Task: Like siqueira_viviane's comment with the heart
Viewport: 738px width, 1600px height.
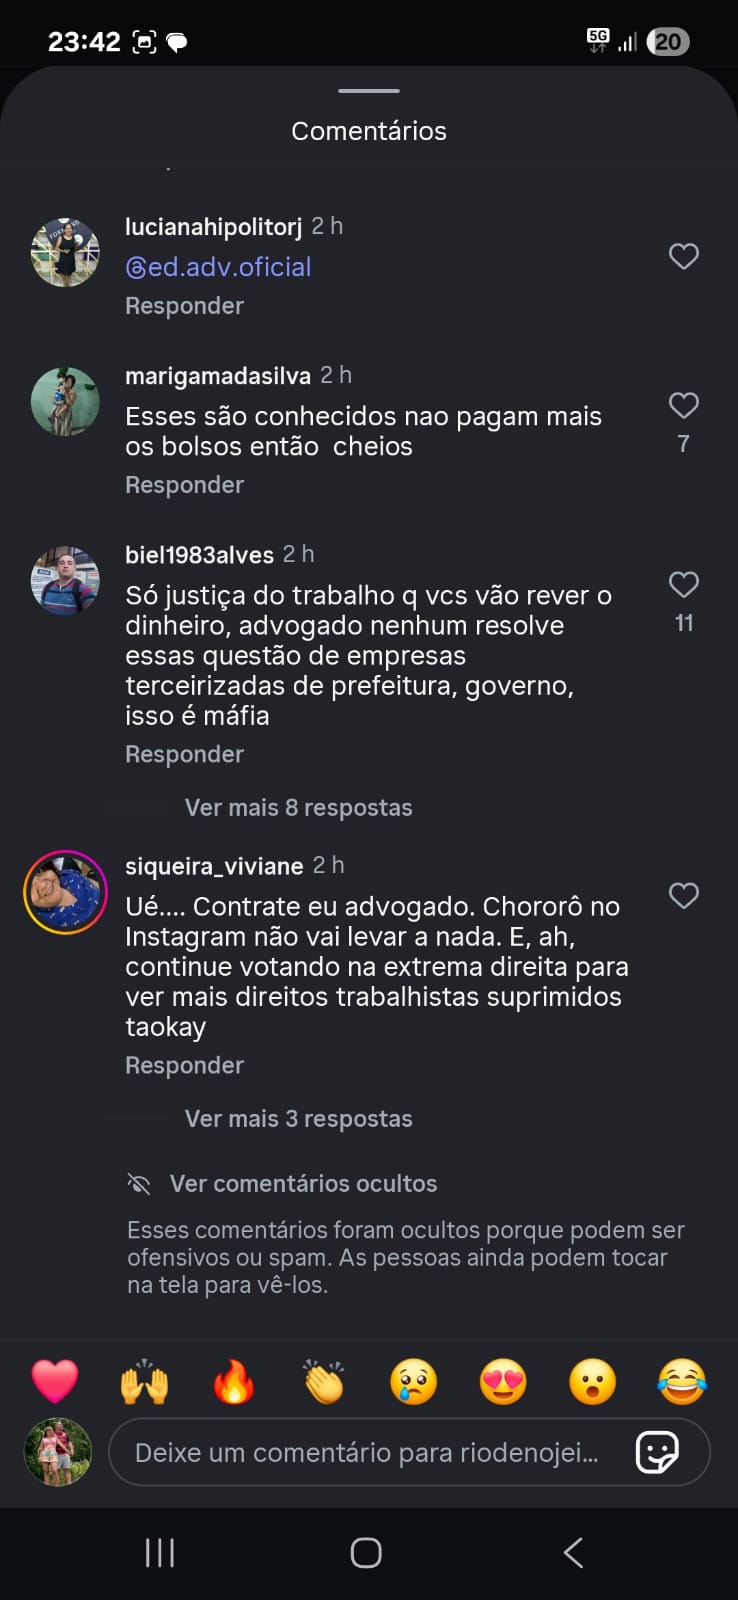Action: tap(683, 896)
